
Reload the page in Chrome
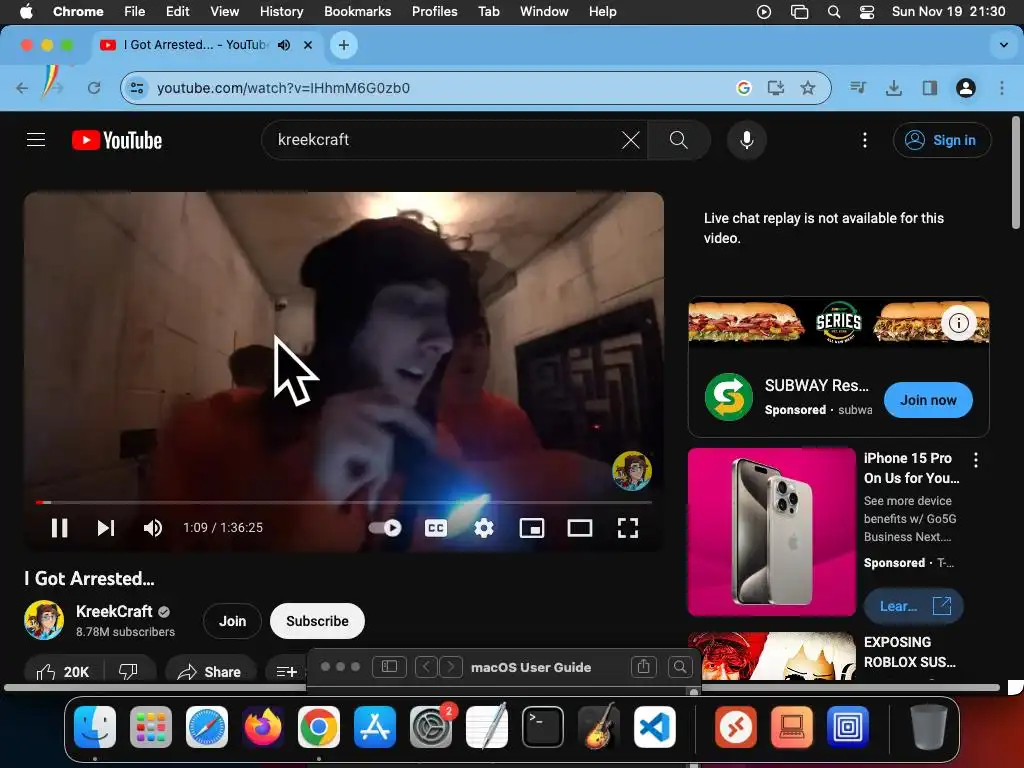click(x=94, y=88)
